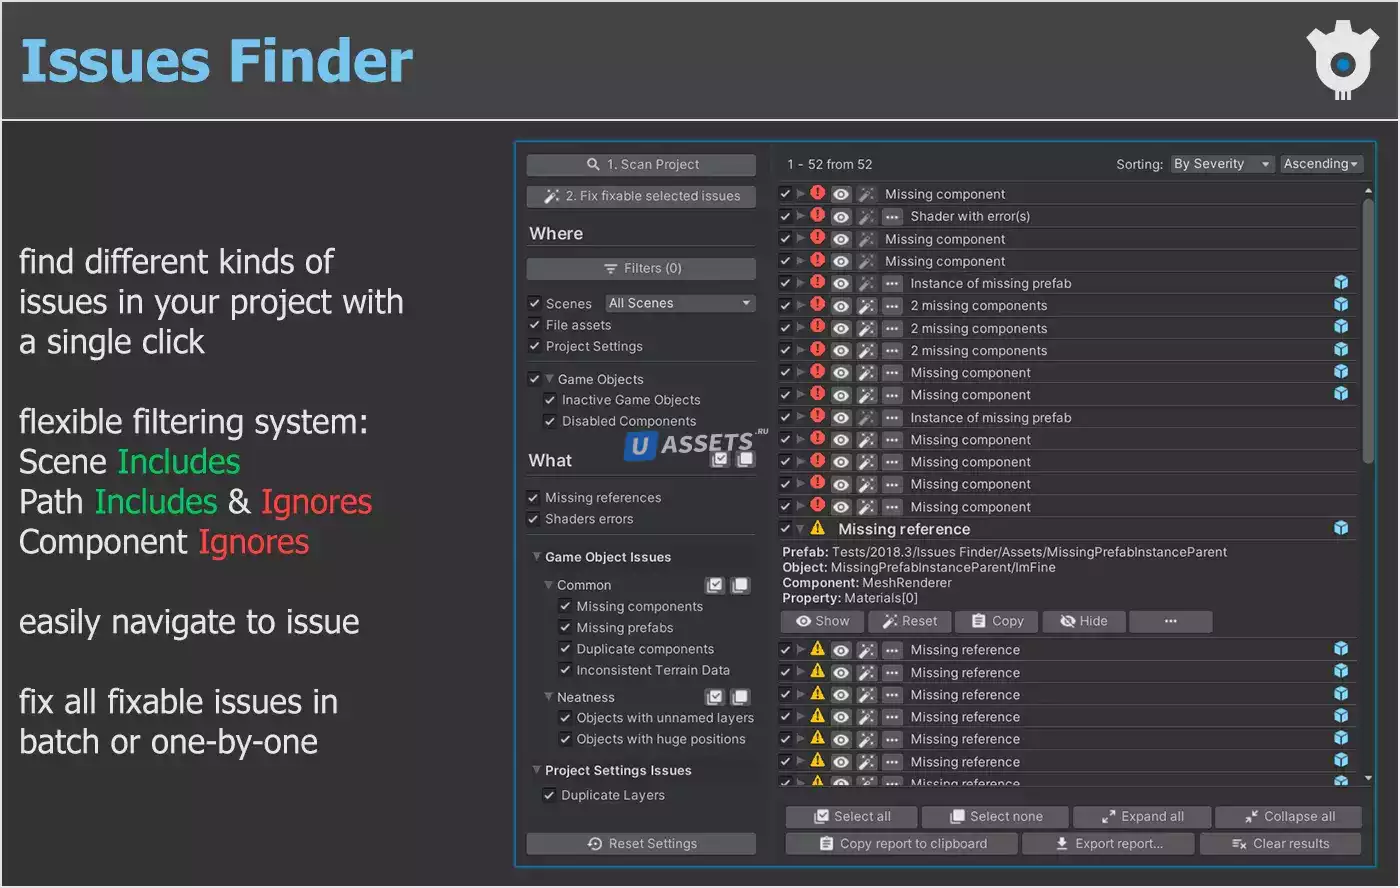Image resolution: width=1400 pixels, height=888 pixels.
Task: Click Collapse all
Action: point(1289,816)
